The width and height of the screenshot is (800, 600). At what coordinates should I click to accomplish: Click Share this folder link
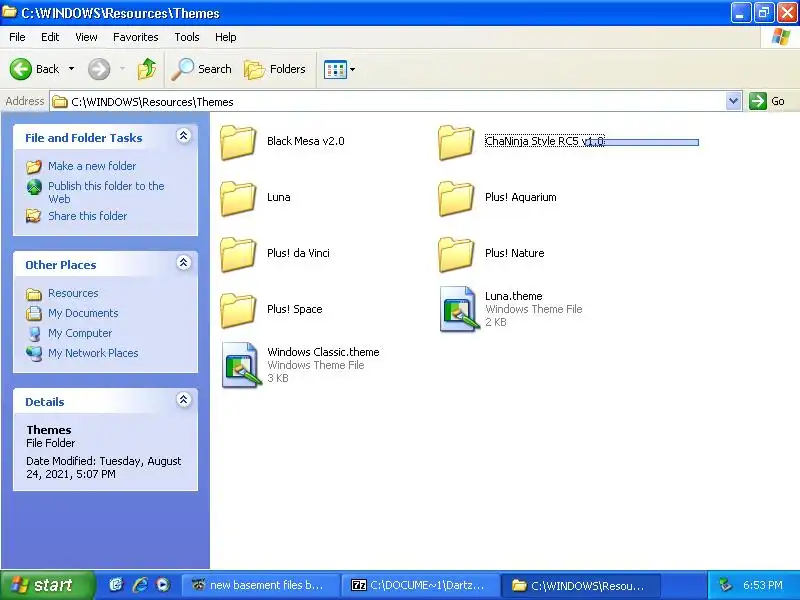pos(87,216)
